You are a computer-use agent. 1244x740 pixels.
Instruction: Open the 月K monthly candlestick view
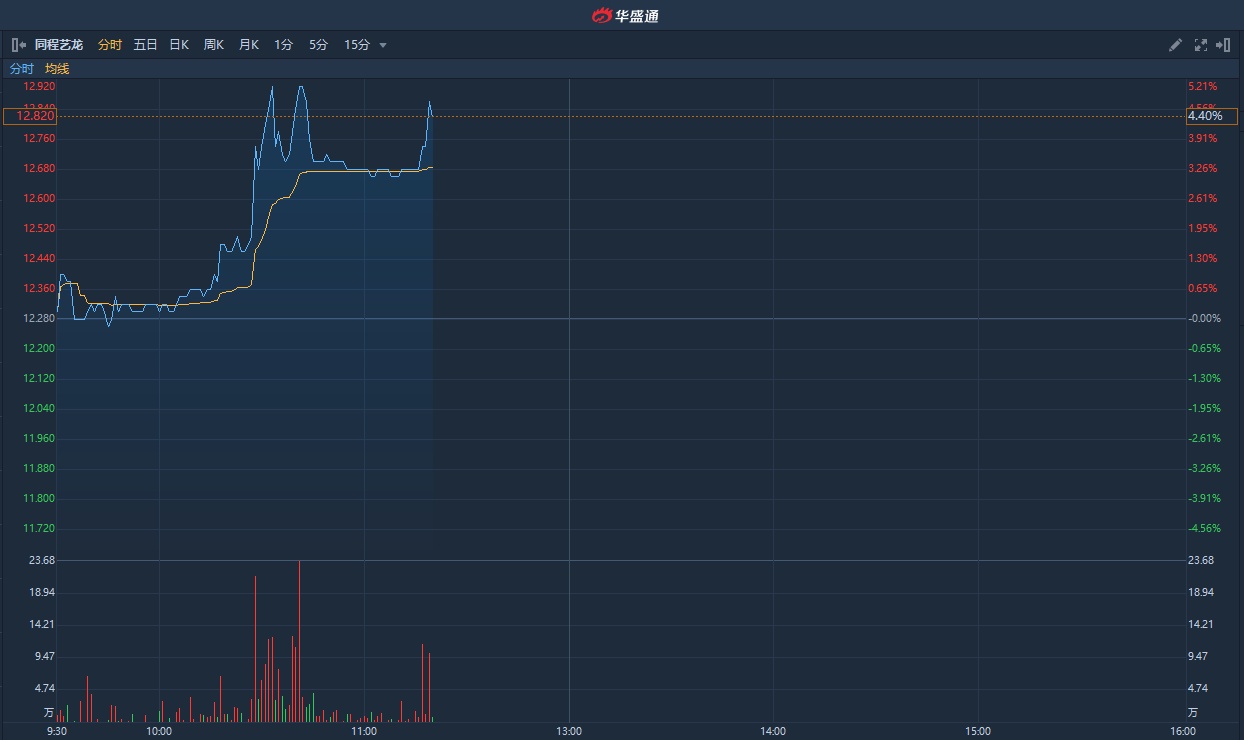pos(249,45)
